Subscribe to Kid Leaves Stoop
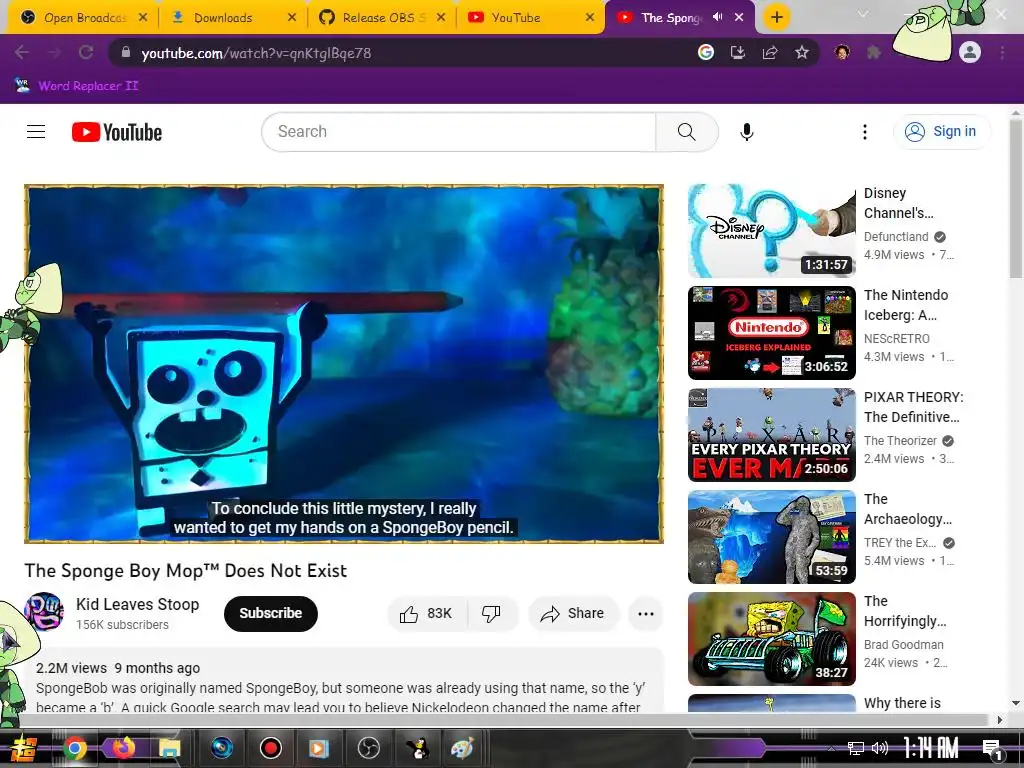The width and height of the screenshot is (1024, 768). (270, 613)
